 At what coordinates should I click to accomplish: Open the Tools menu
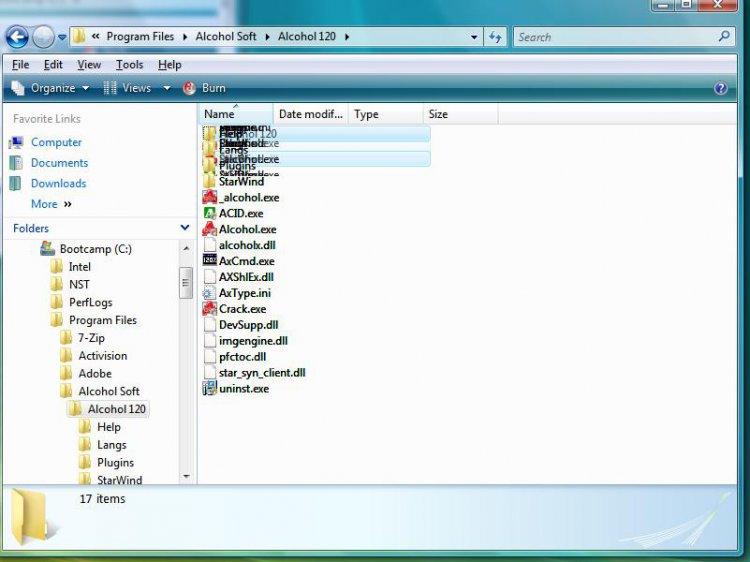[129, 65]
